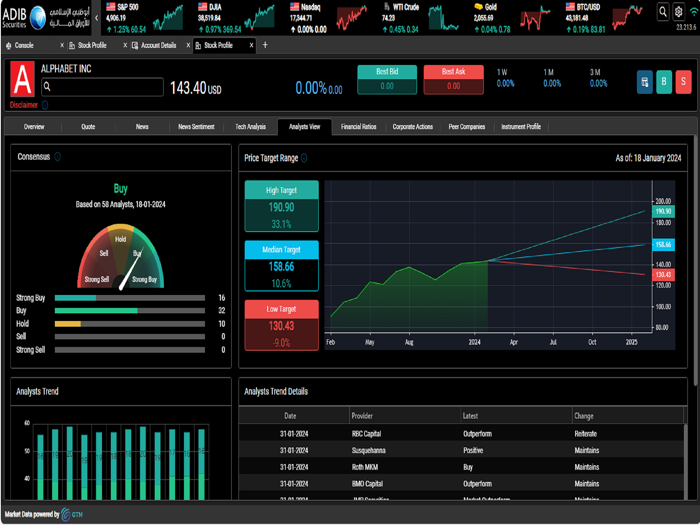Close the Console tab
The width and height of the screenshot is (700, 525).
(62, 45)
